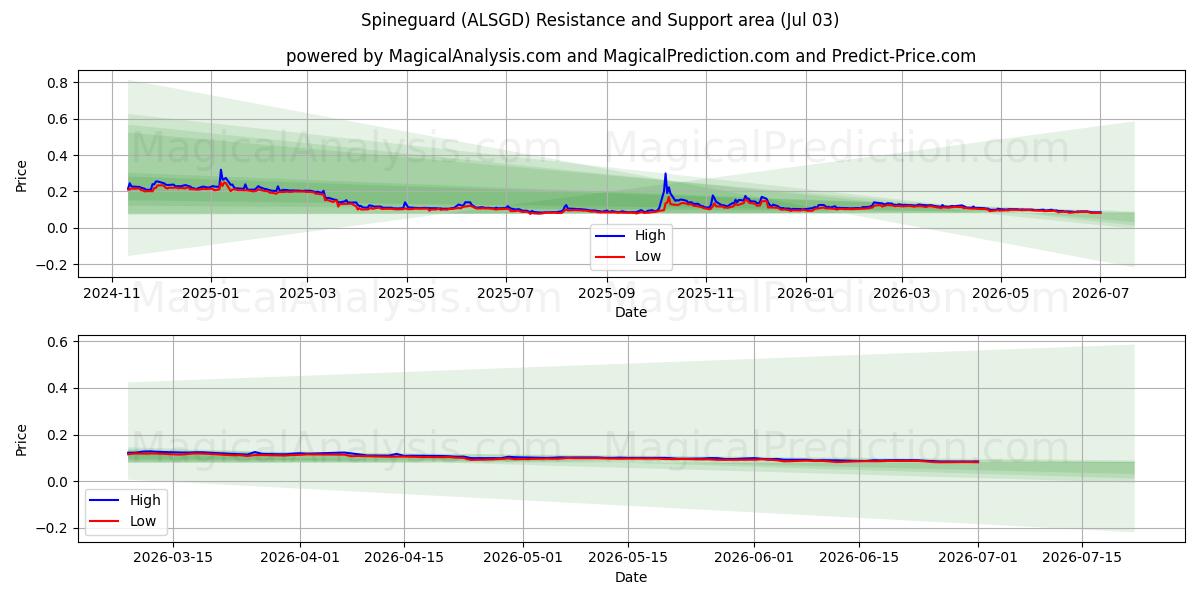Click the '0.8' price tick on top chart
The width and height of the screenshot is (1200, 600).
point(57,83)
